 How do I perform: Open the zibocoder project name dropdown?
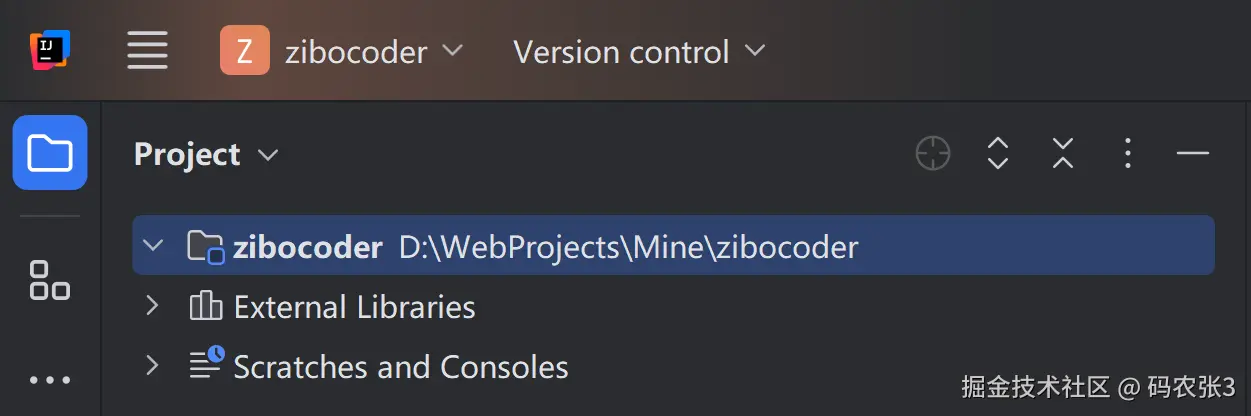pyautogui.click(x=373, y=51)
